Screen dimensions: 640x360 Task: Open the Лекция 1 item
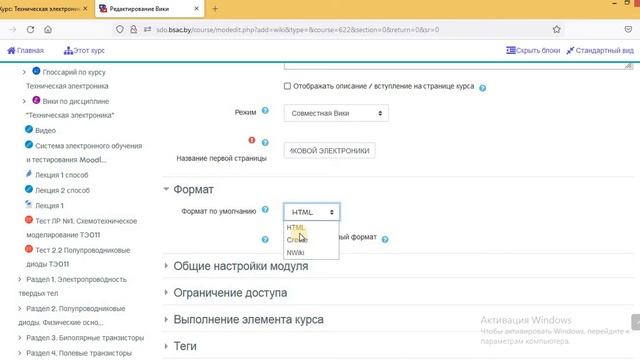click(x=49, y=206)
